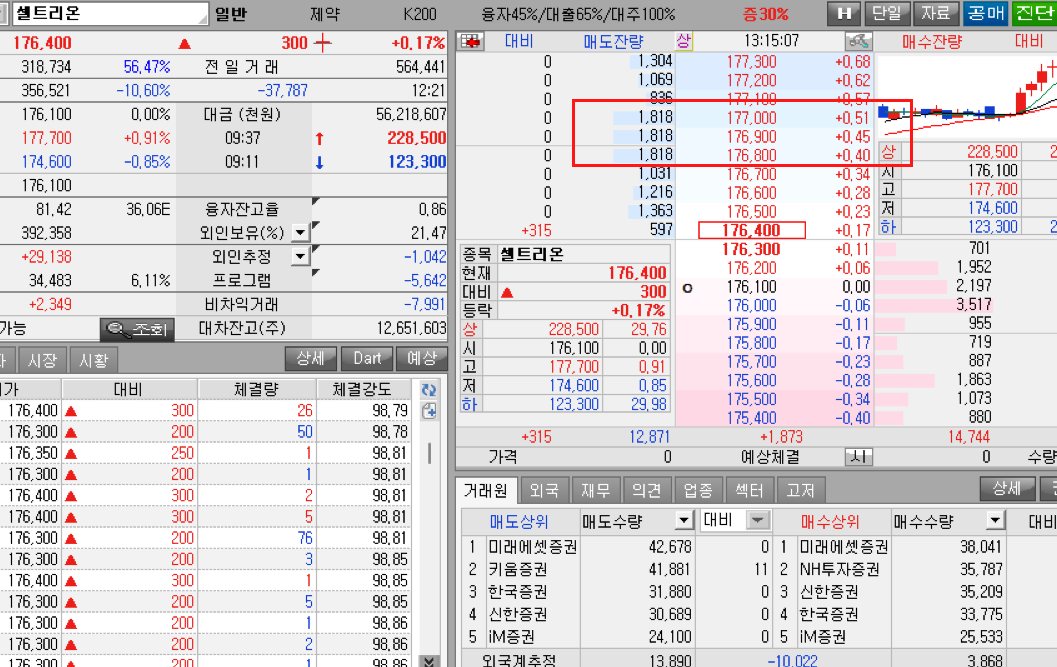Click the 매도상위 column header
Viewport: 1057px width, 667px height.
519,522
